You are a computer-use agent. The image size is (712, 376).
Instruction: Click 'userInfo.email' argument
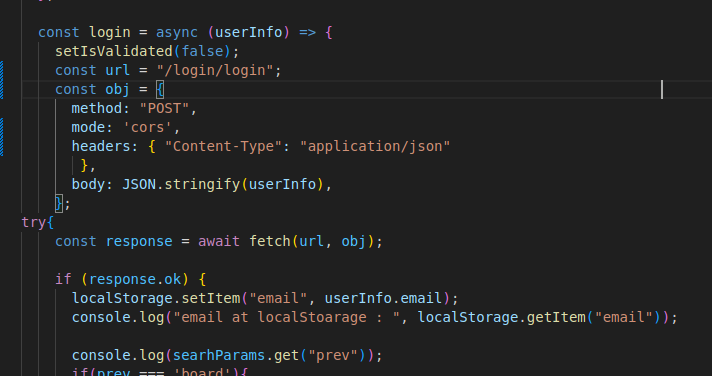383,298
